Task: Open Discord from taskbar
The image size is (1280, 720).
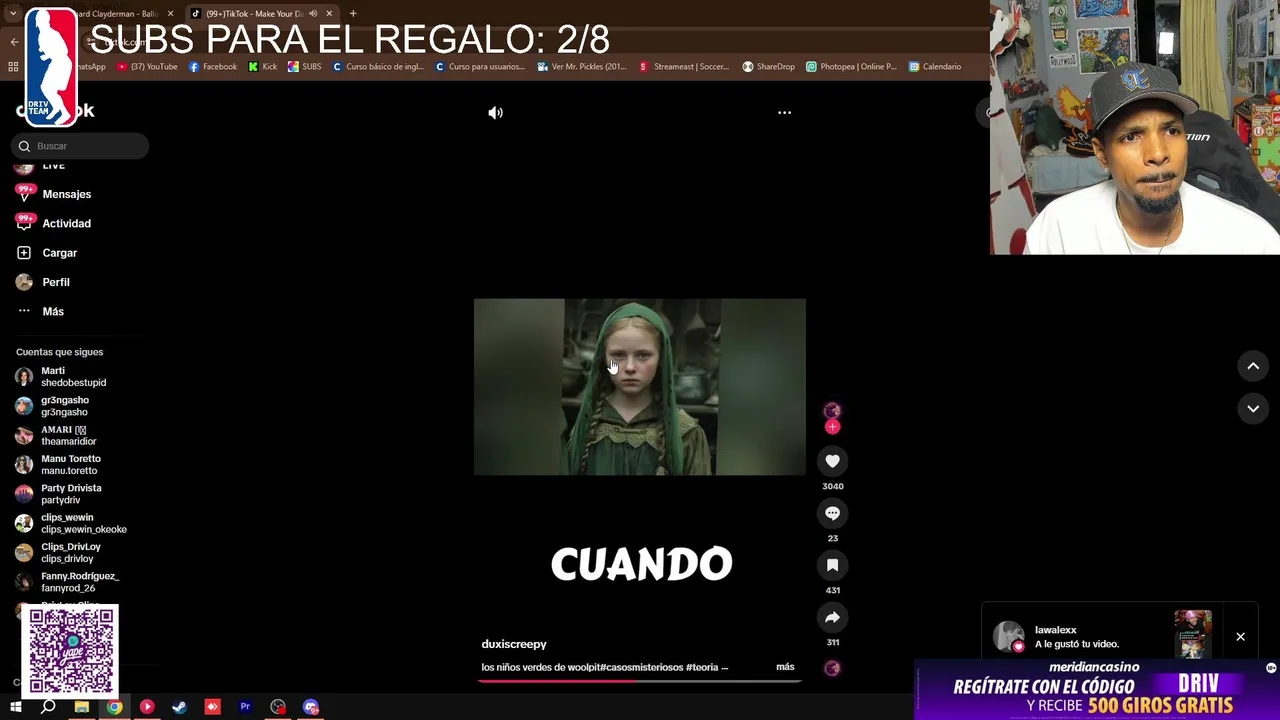Action: pyautogui.click(x=311, y=707)
